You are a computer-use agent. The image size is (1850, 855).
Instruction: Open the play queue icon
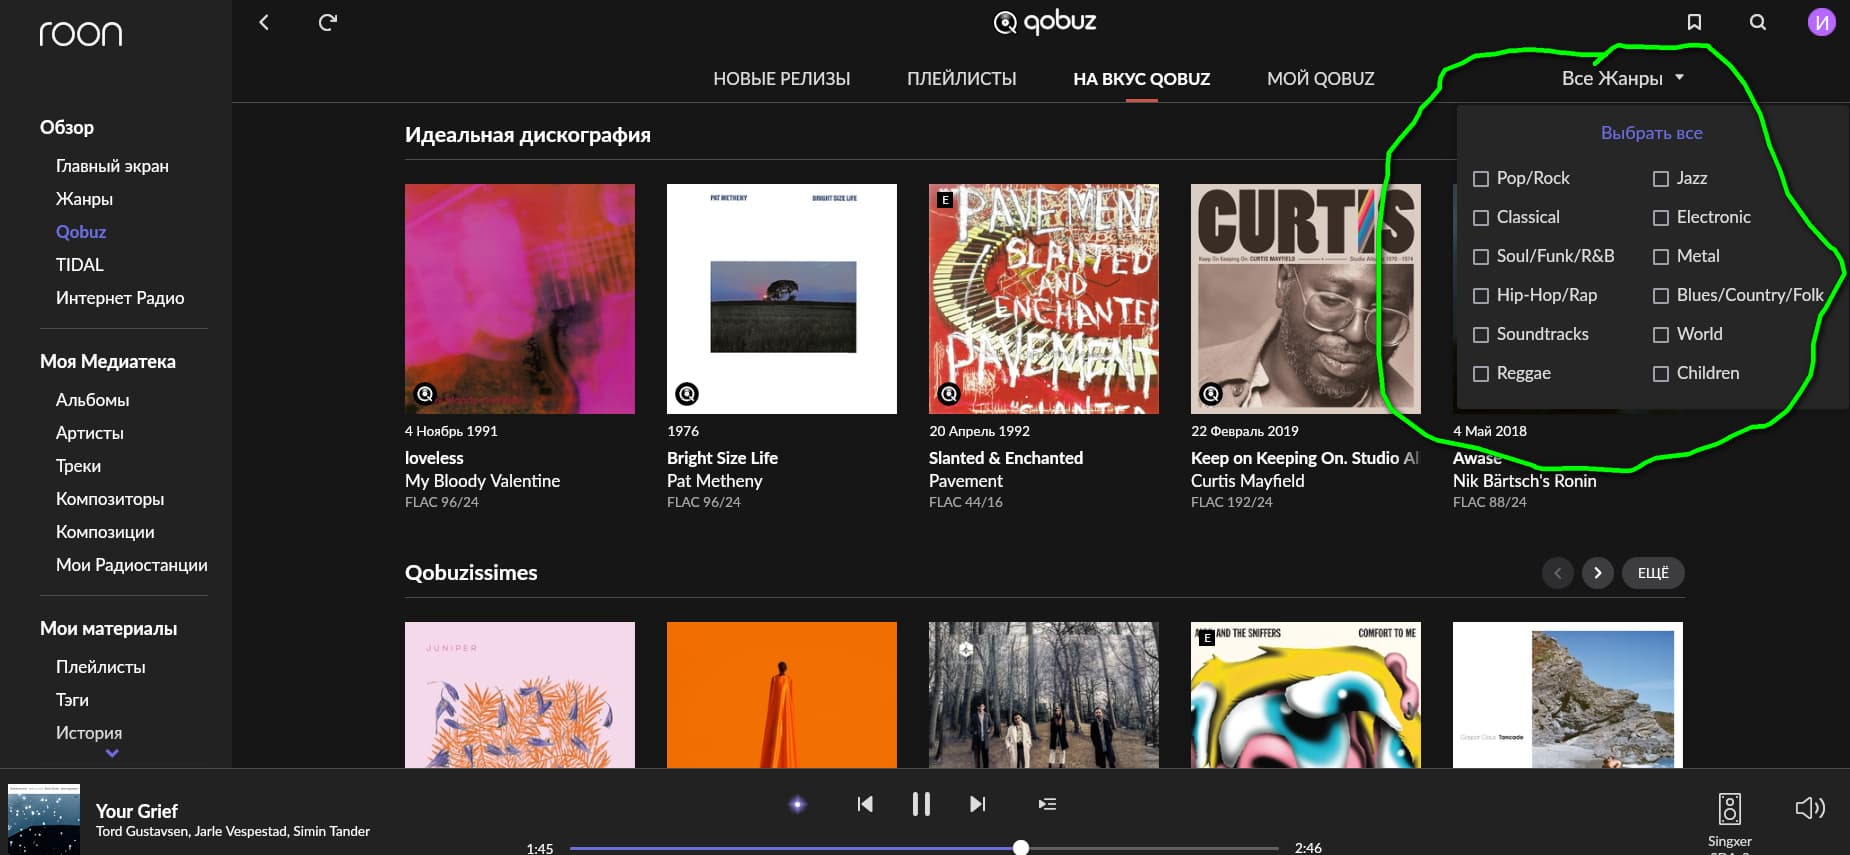point(1047,804)
